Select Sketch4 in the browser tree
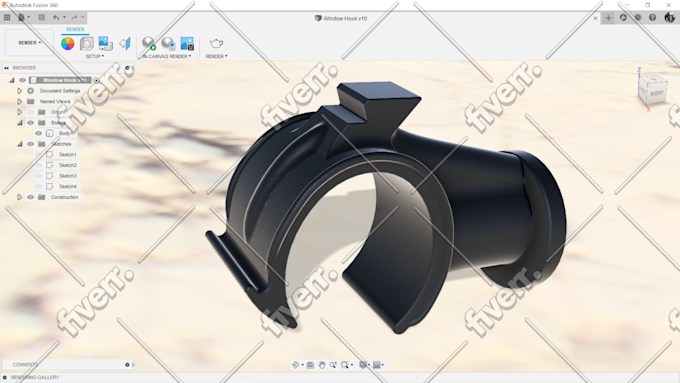The height and width of the screenshot is (383, 680). (x=68, y=187)
